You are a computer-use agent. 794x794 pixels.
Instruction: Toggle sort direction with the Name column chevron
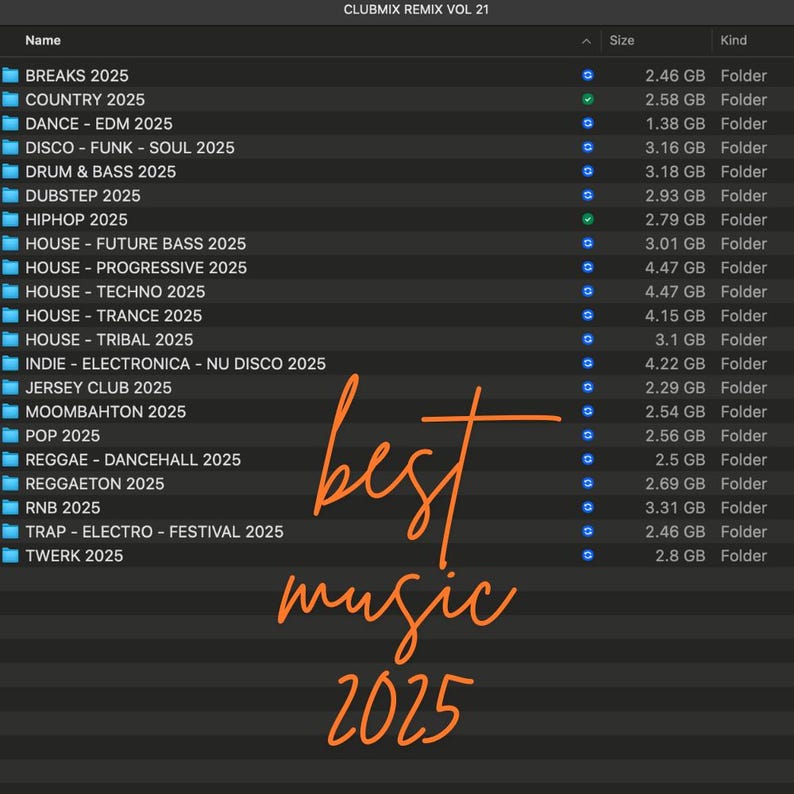586,42
